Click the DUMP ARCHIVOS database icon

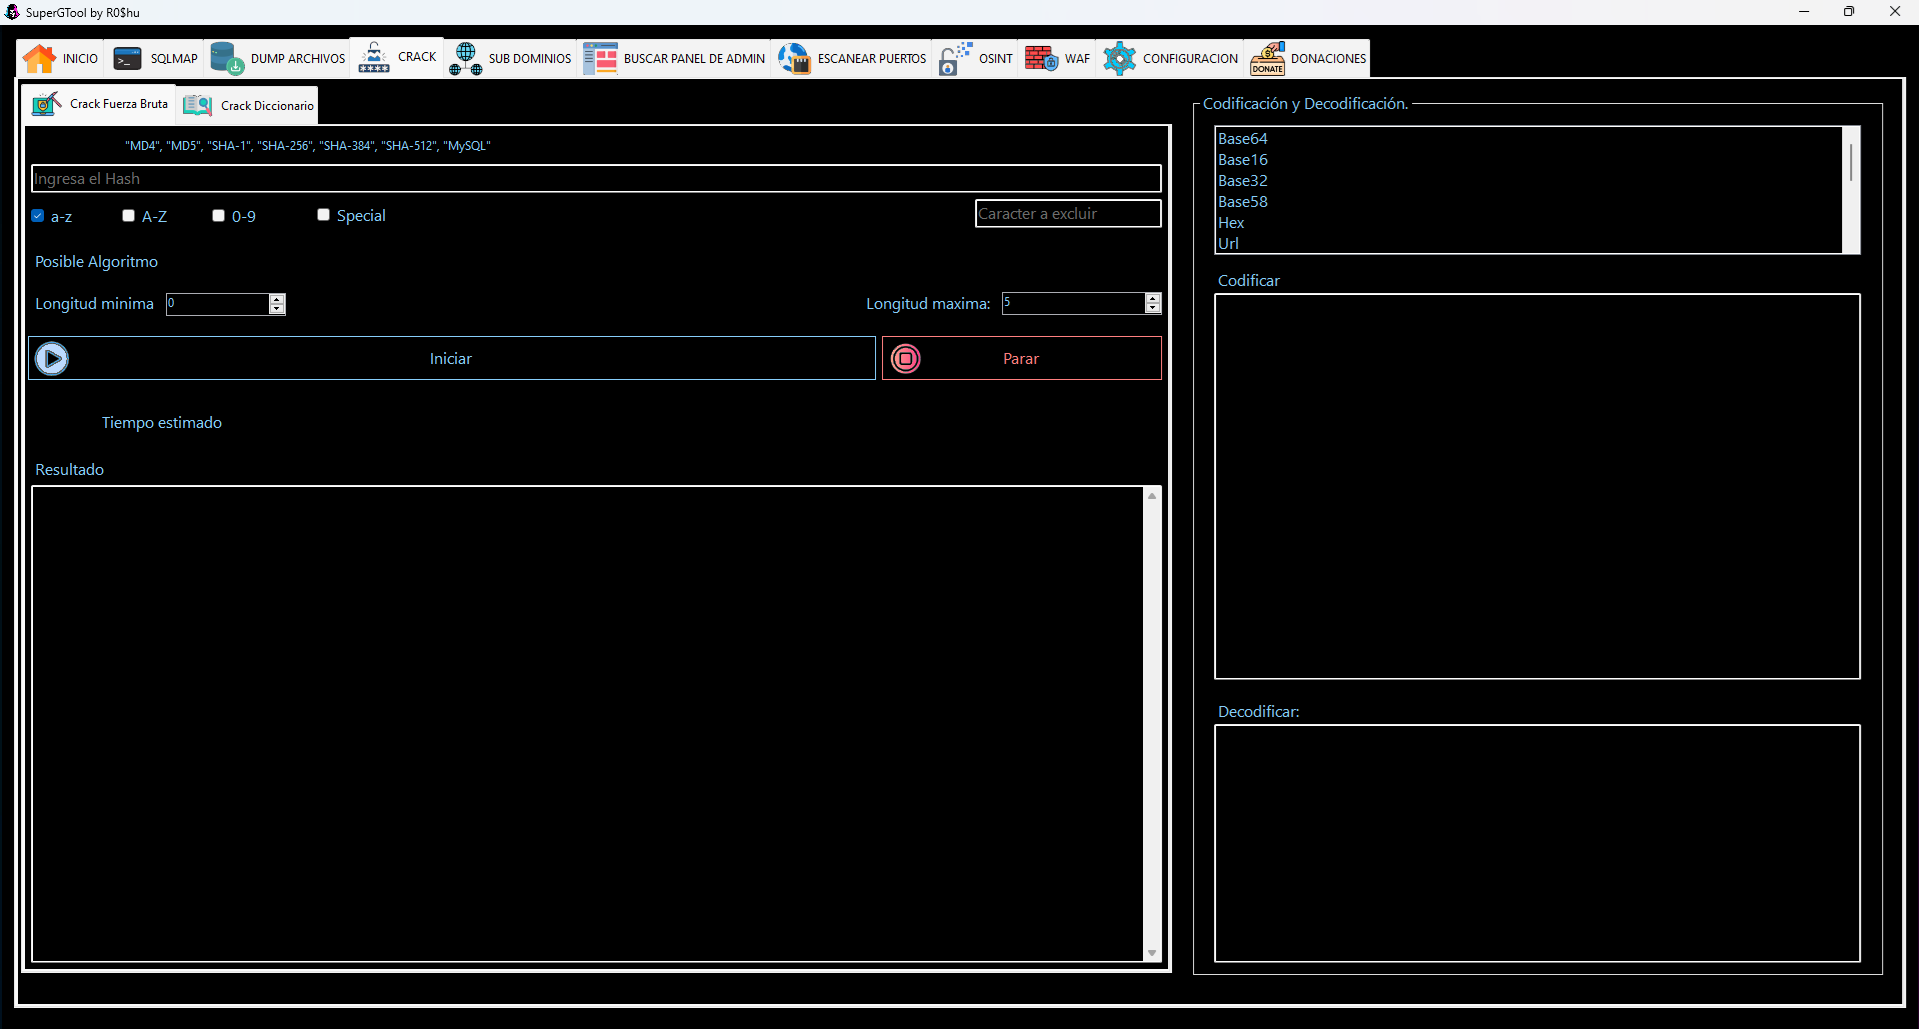pos(227,59)
